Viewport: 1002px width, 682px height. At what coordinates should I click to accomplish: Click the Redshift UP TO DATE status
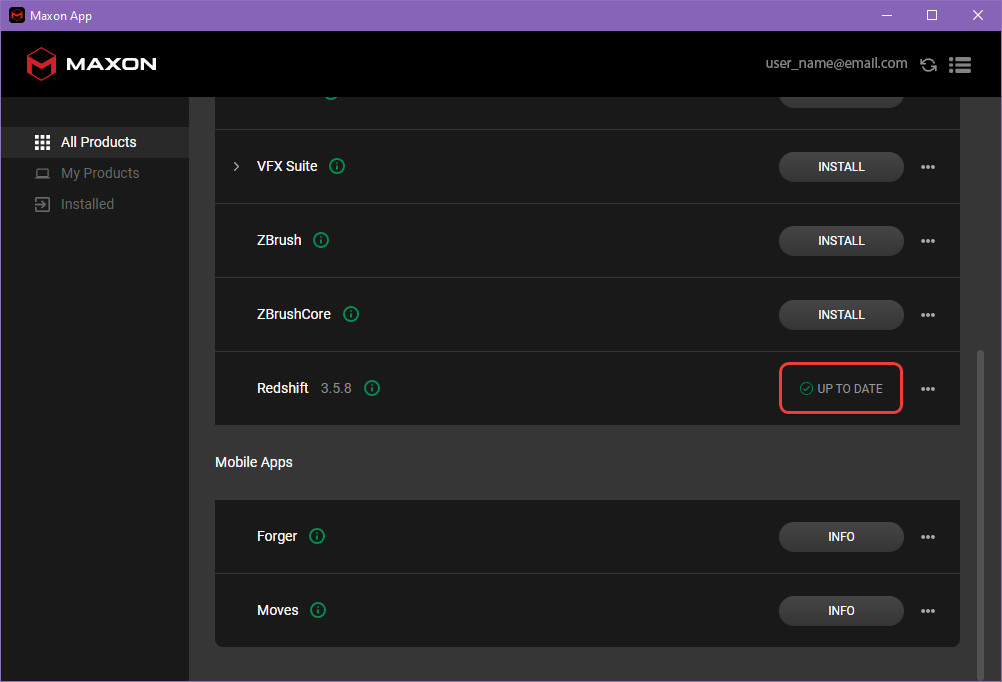coord(841,389)
